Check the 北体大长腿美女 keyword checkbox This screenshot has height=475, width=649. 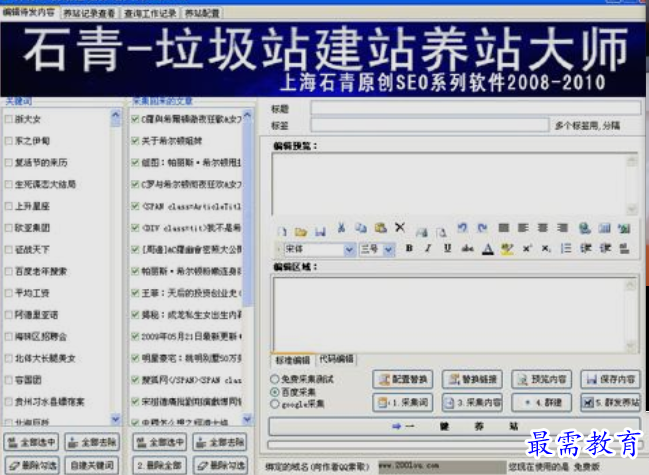8,358
